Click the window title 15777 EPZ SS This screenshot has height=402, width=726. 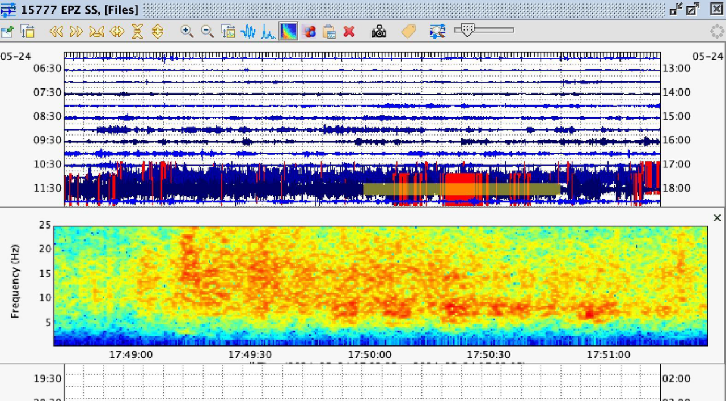(x=79, y=9)
